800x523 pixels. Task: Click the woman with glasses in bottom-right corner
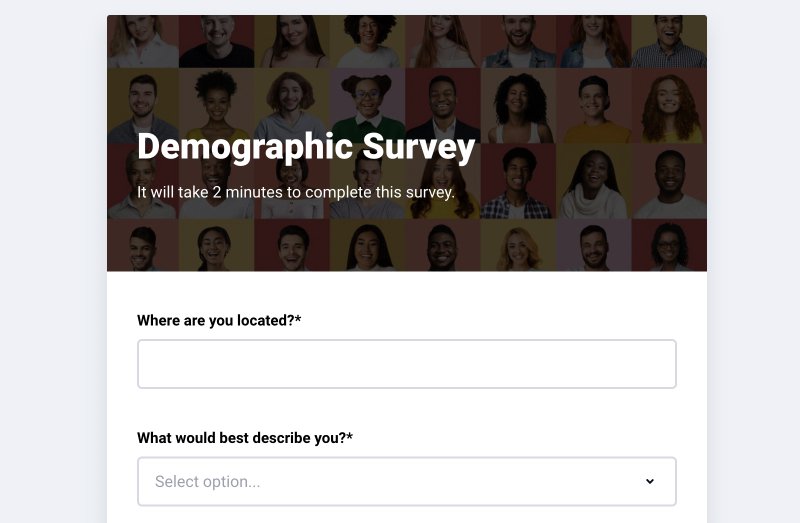670,246
